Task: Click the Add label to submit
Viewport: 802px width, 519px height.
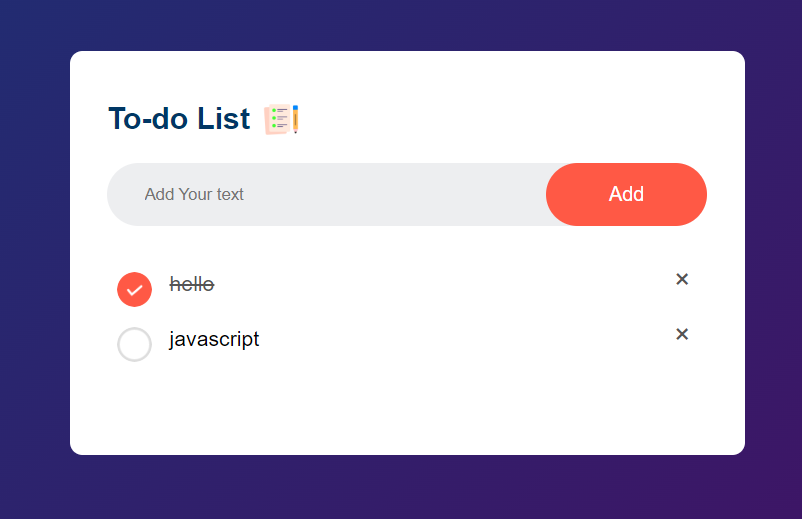Action: click(x=626, y=194)
